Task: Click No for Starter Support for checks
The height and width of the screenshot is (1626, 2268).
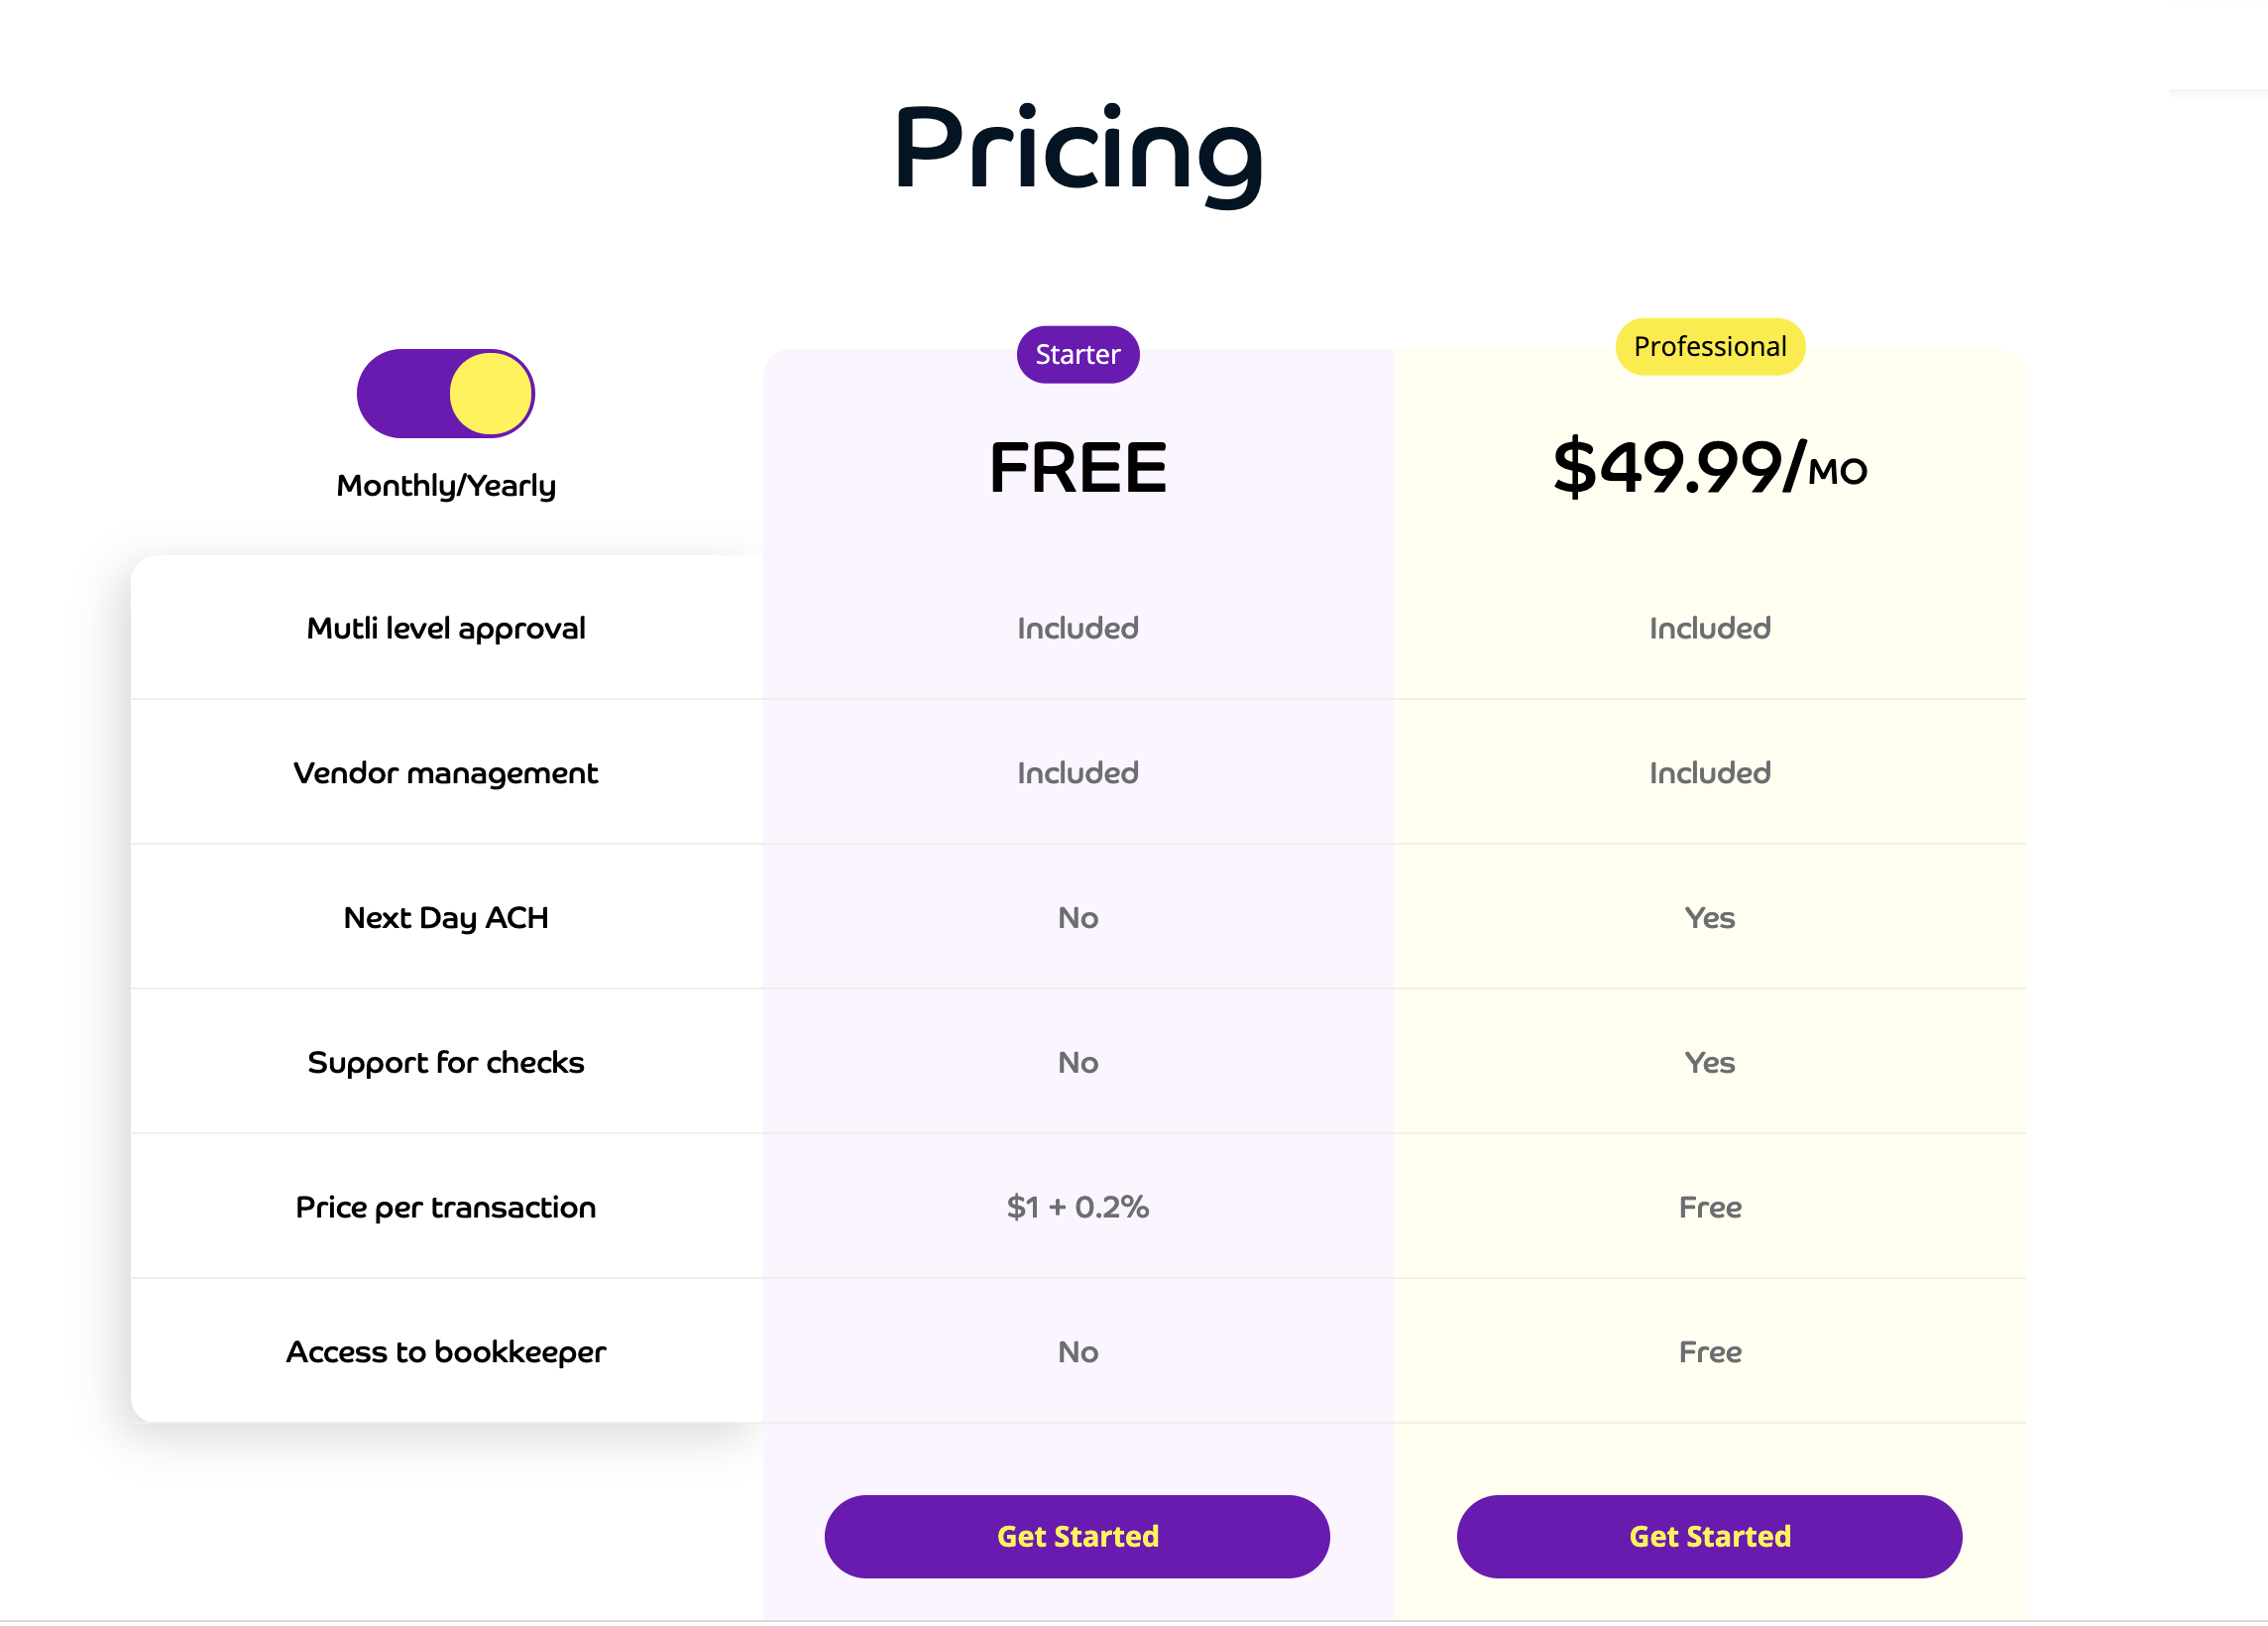Action: coord(1077,1062)
